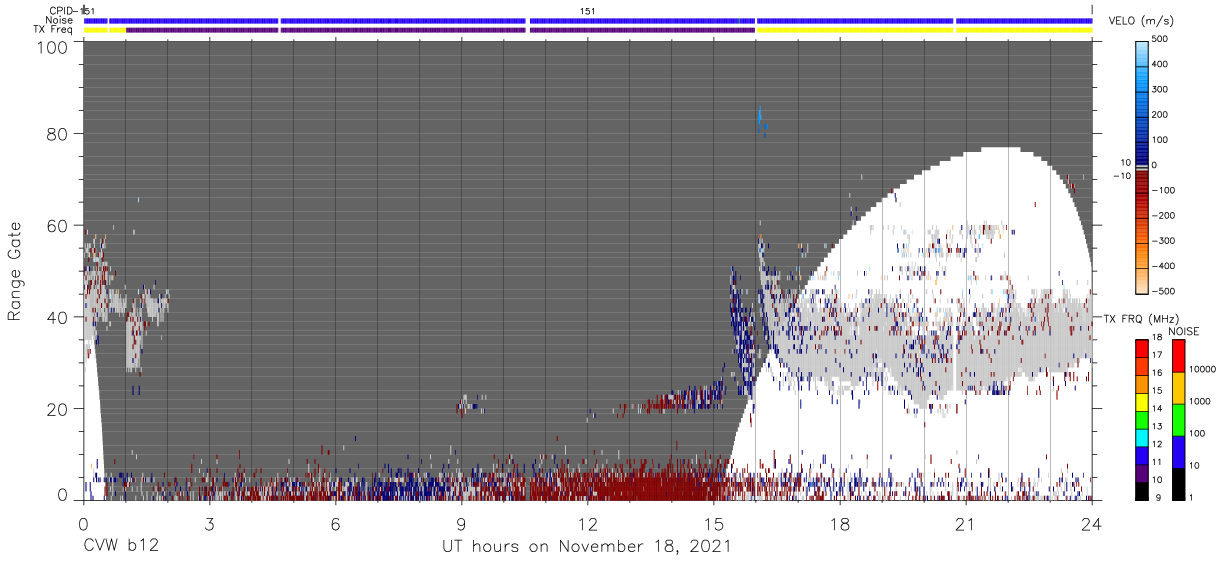Viewport: 1228px width, 567px height.
Task: Click the 15 UT hour tick label
Action: [713, 523]
